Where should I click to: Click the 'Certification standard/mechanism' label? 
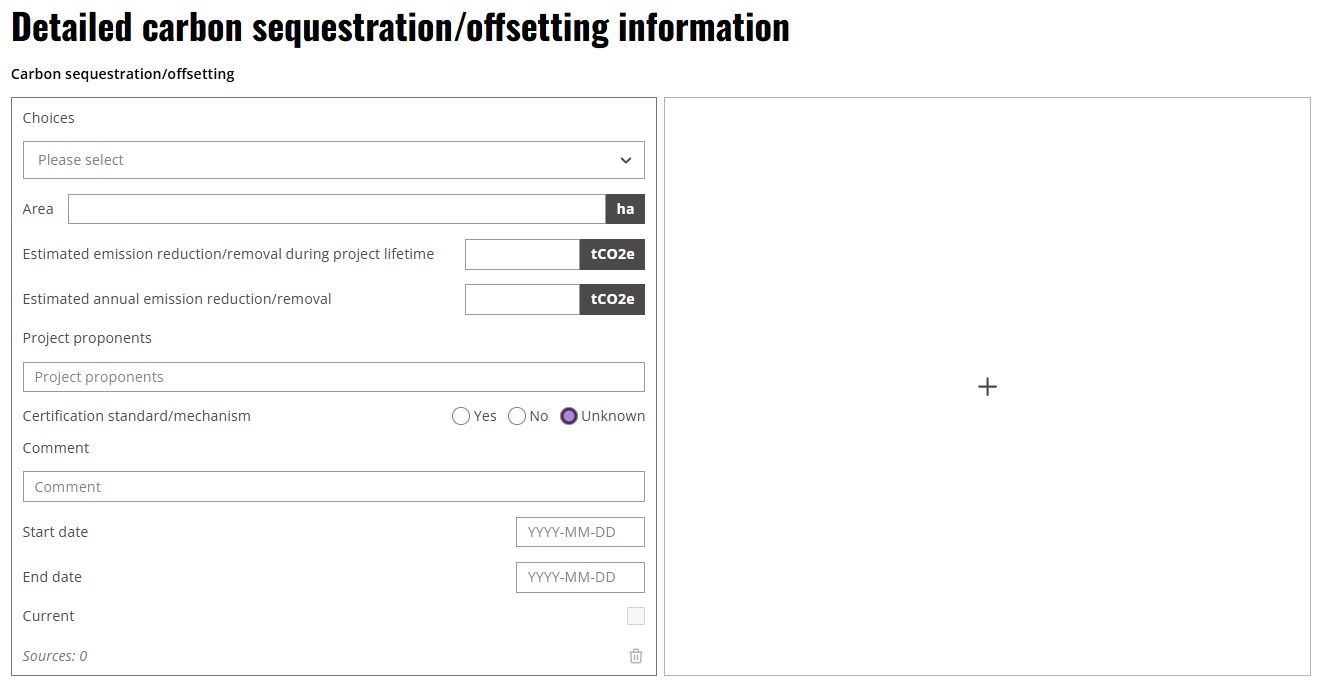click(137, 416)
